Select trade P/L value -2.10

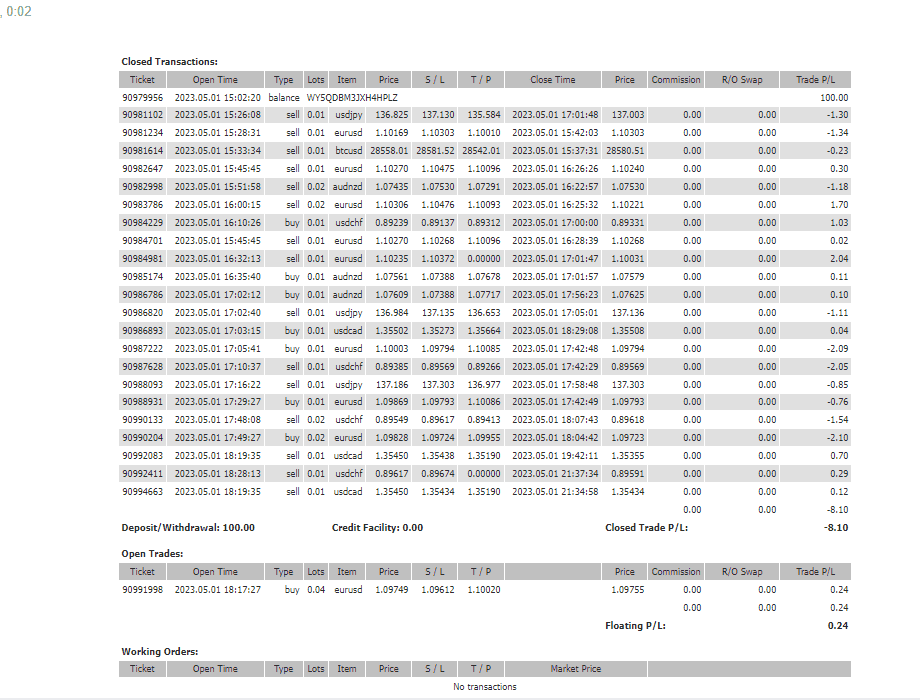coord(837,438)
